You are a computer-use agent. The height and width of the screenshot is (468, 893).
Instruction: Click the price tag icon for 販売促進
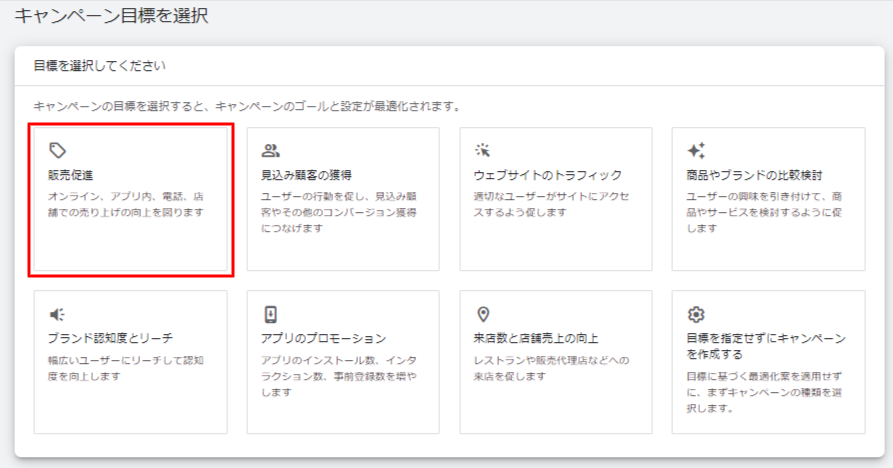point(58,151)
